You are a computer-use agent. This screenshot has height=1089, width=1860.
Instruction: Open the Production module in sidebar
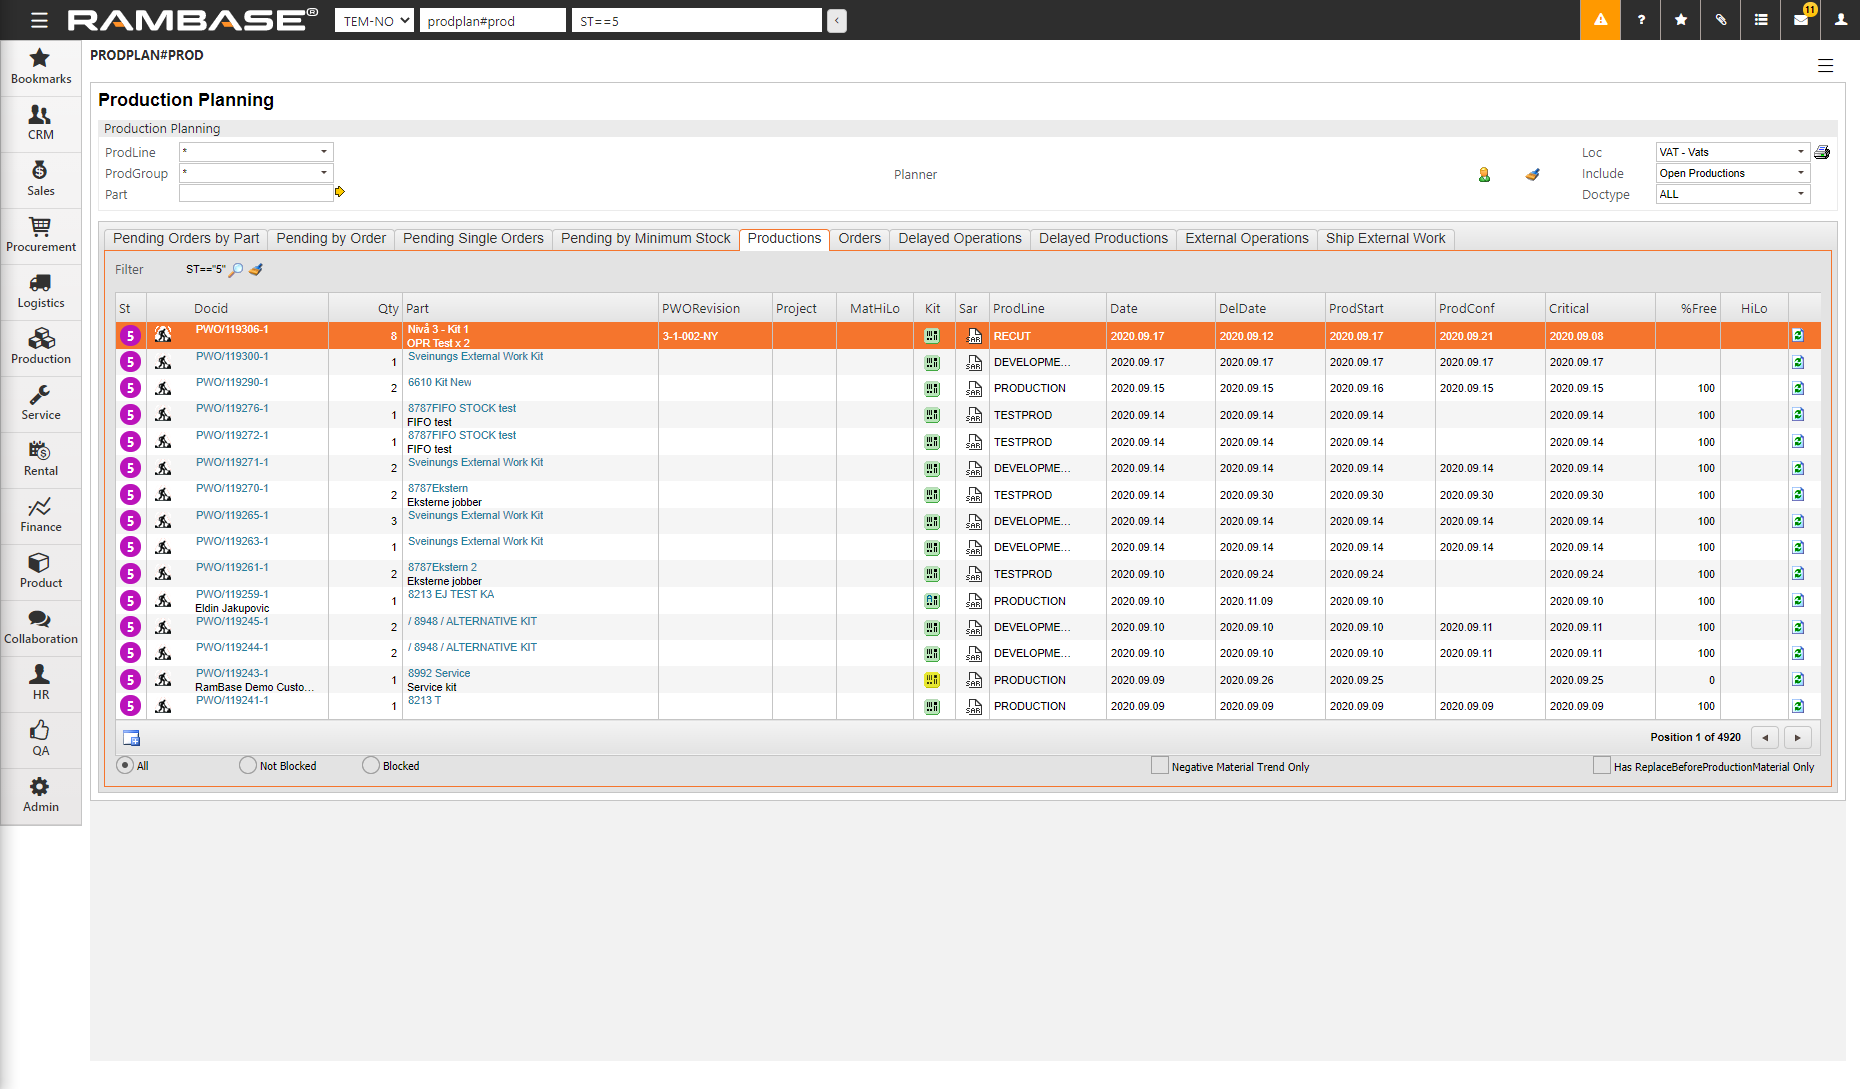40,345
